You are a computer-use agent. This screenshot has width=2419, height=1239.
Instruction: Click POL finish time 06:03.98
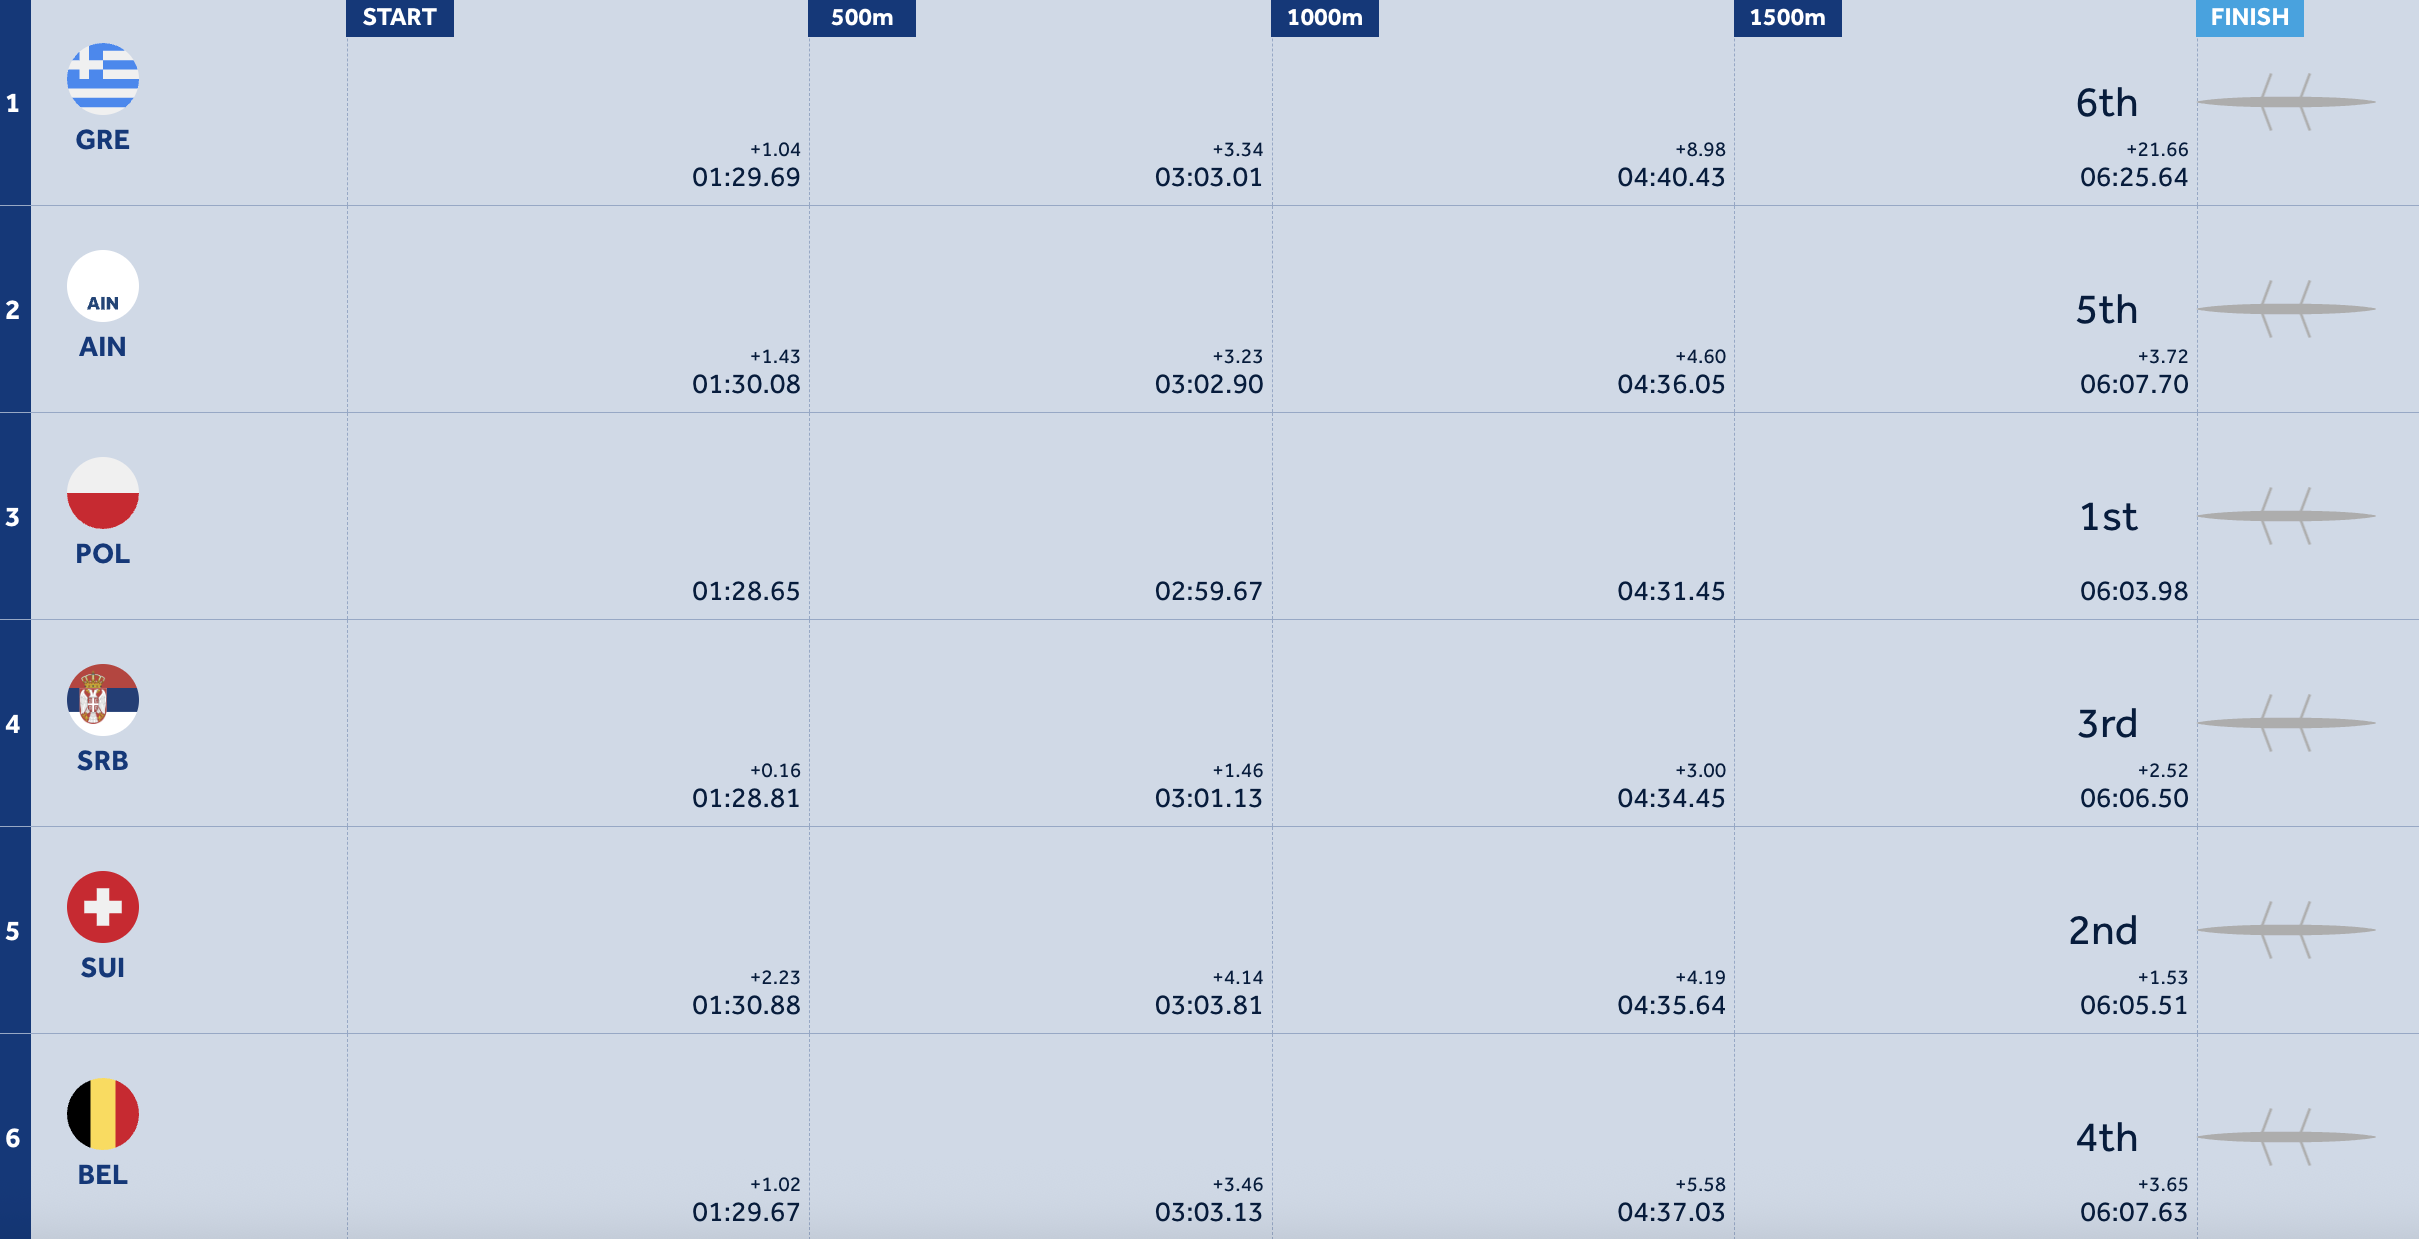click(x=2134, y=591)
